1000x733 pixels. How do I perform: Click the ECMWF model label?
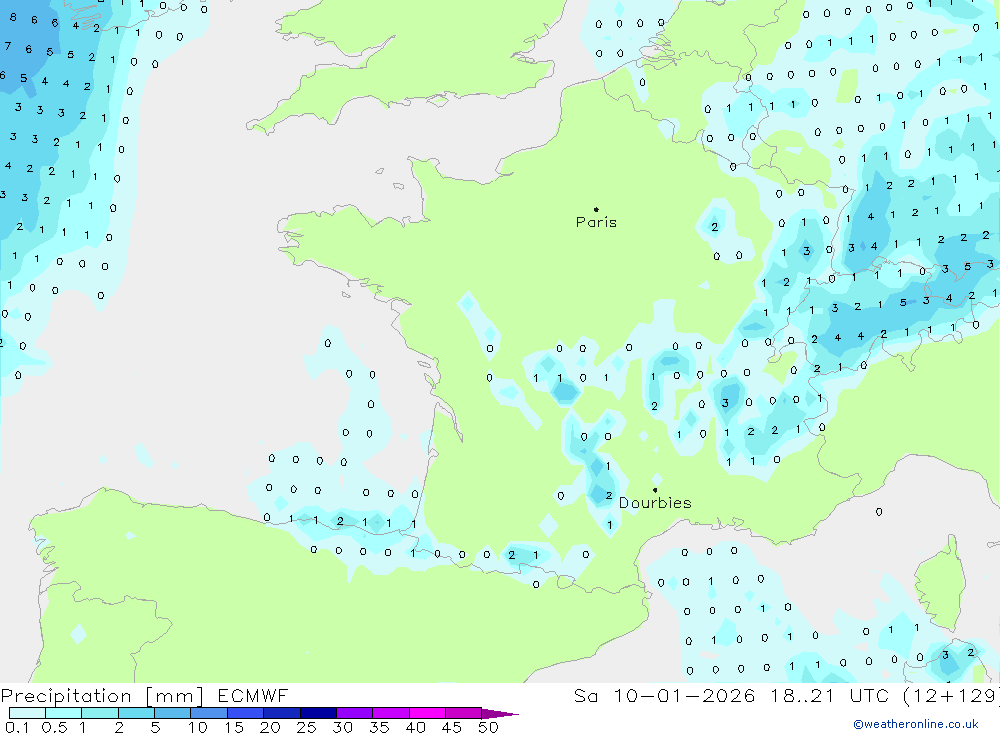coord(253,695)
